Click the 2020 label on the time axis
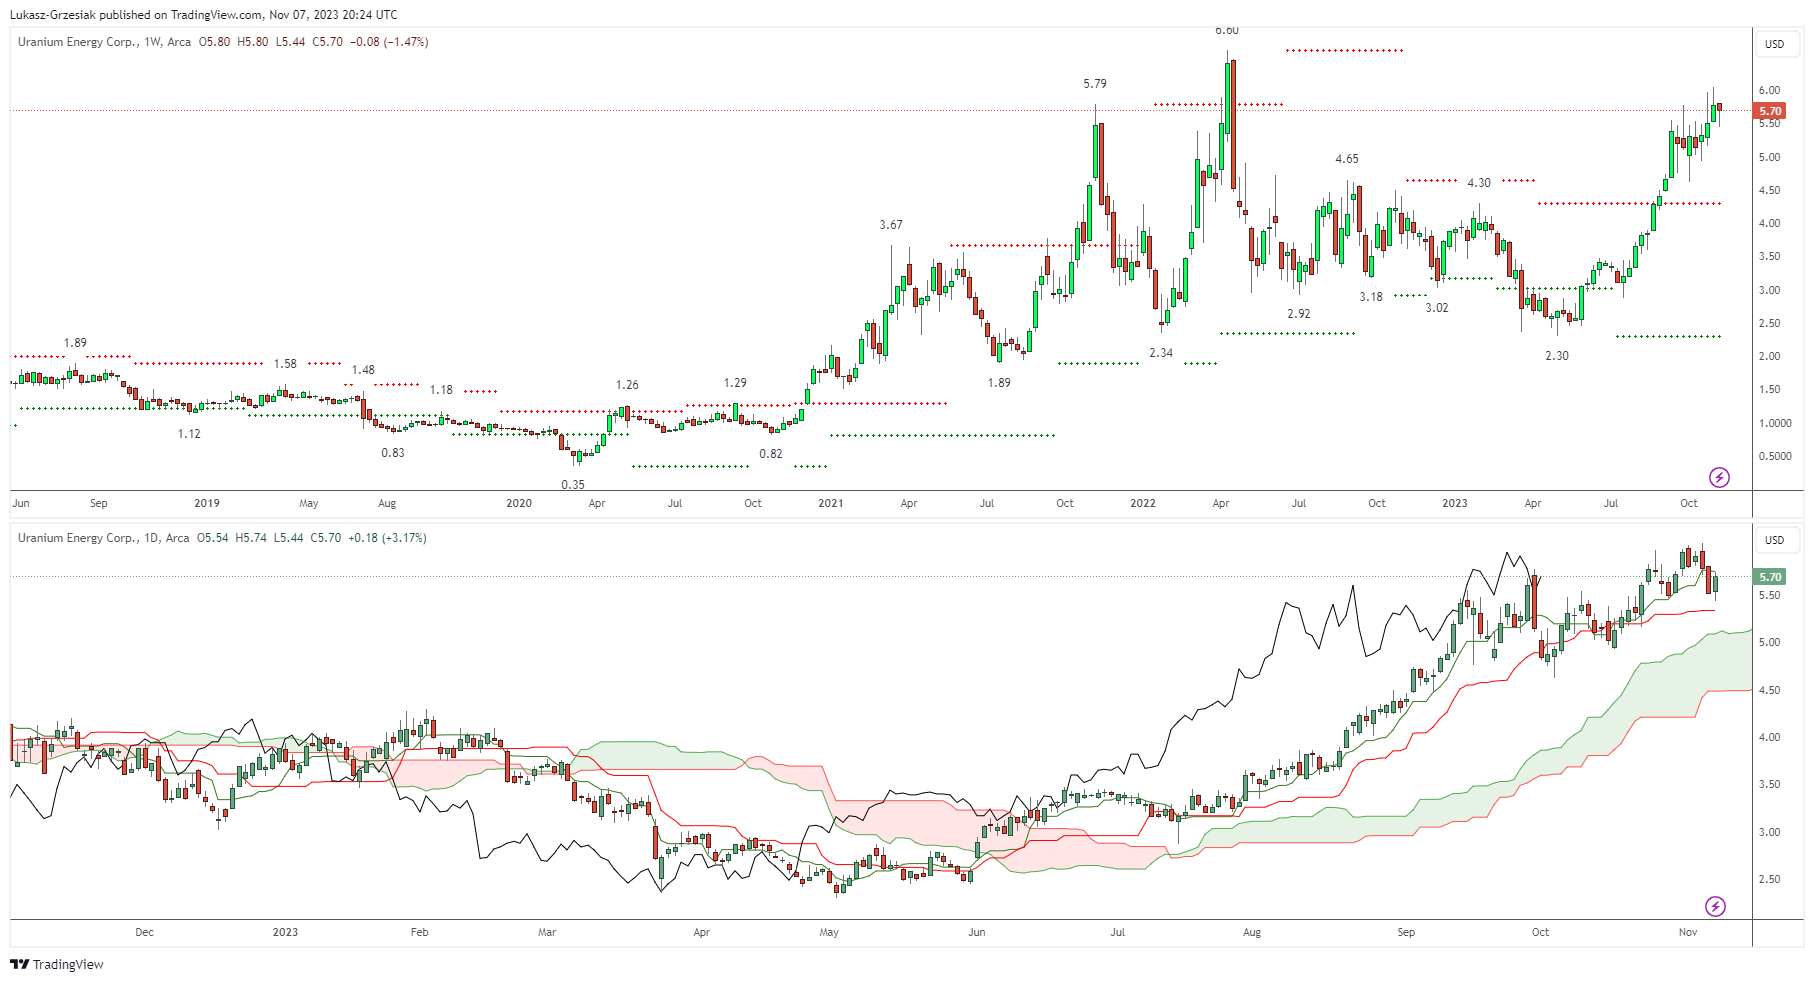Screen dimensions: 1814x982 coord(519,503)
